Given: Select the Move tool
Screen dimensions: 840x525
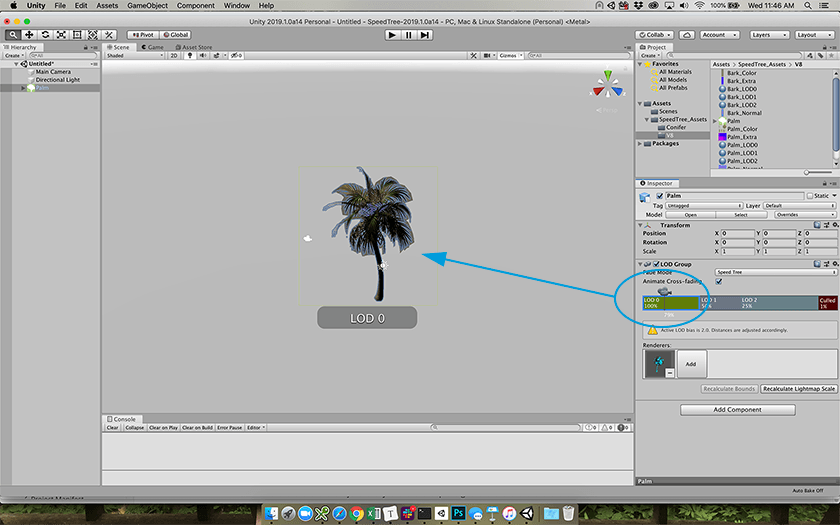Looking at the screenshot, I should click(29, 35).
